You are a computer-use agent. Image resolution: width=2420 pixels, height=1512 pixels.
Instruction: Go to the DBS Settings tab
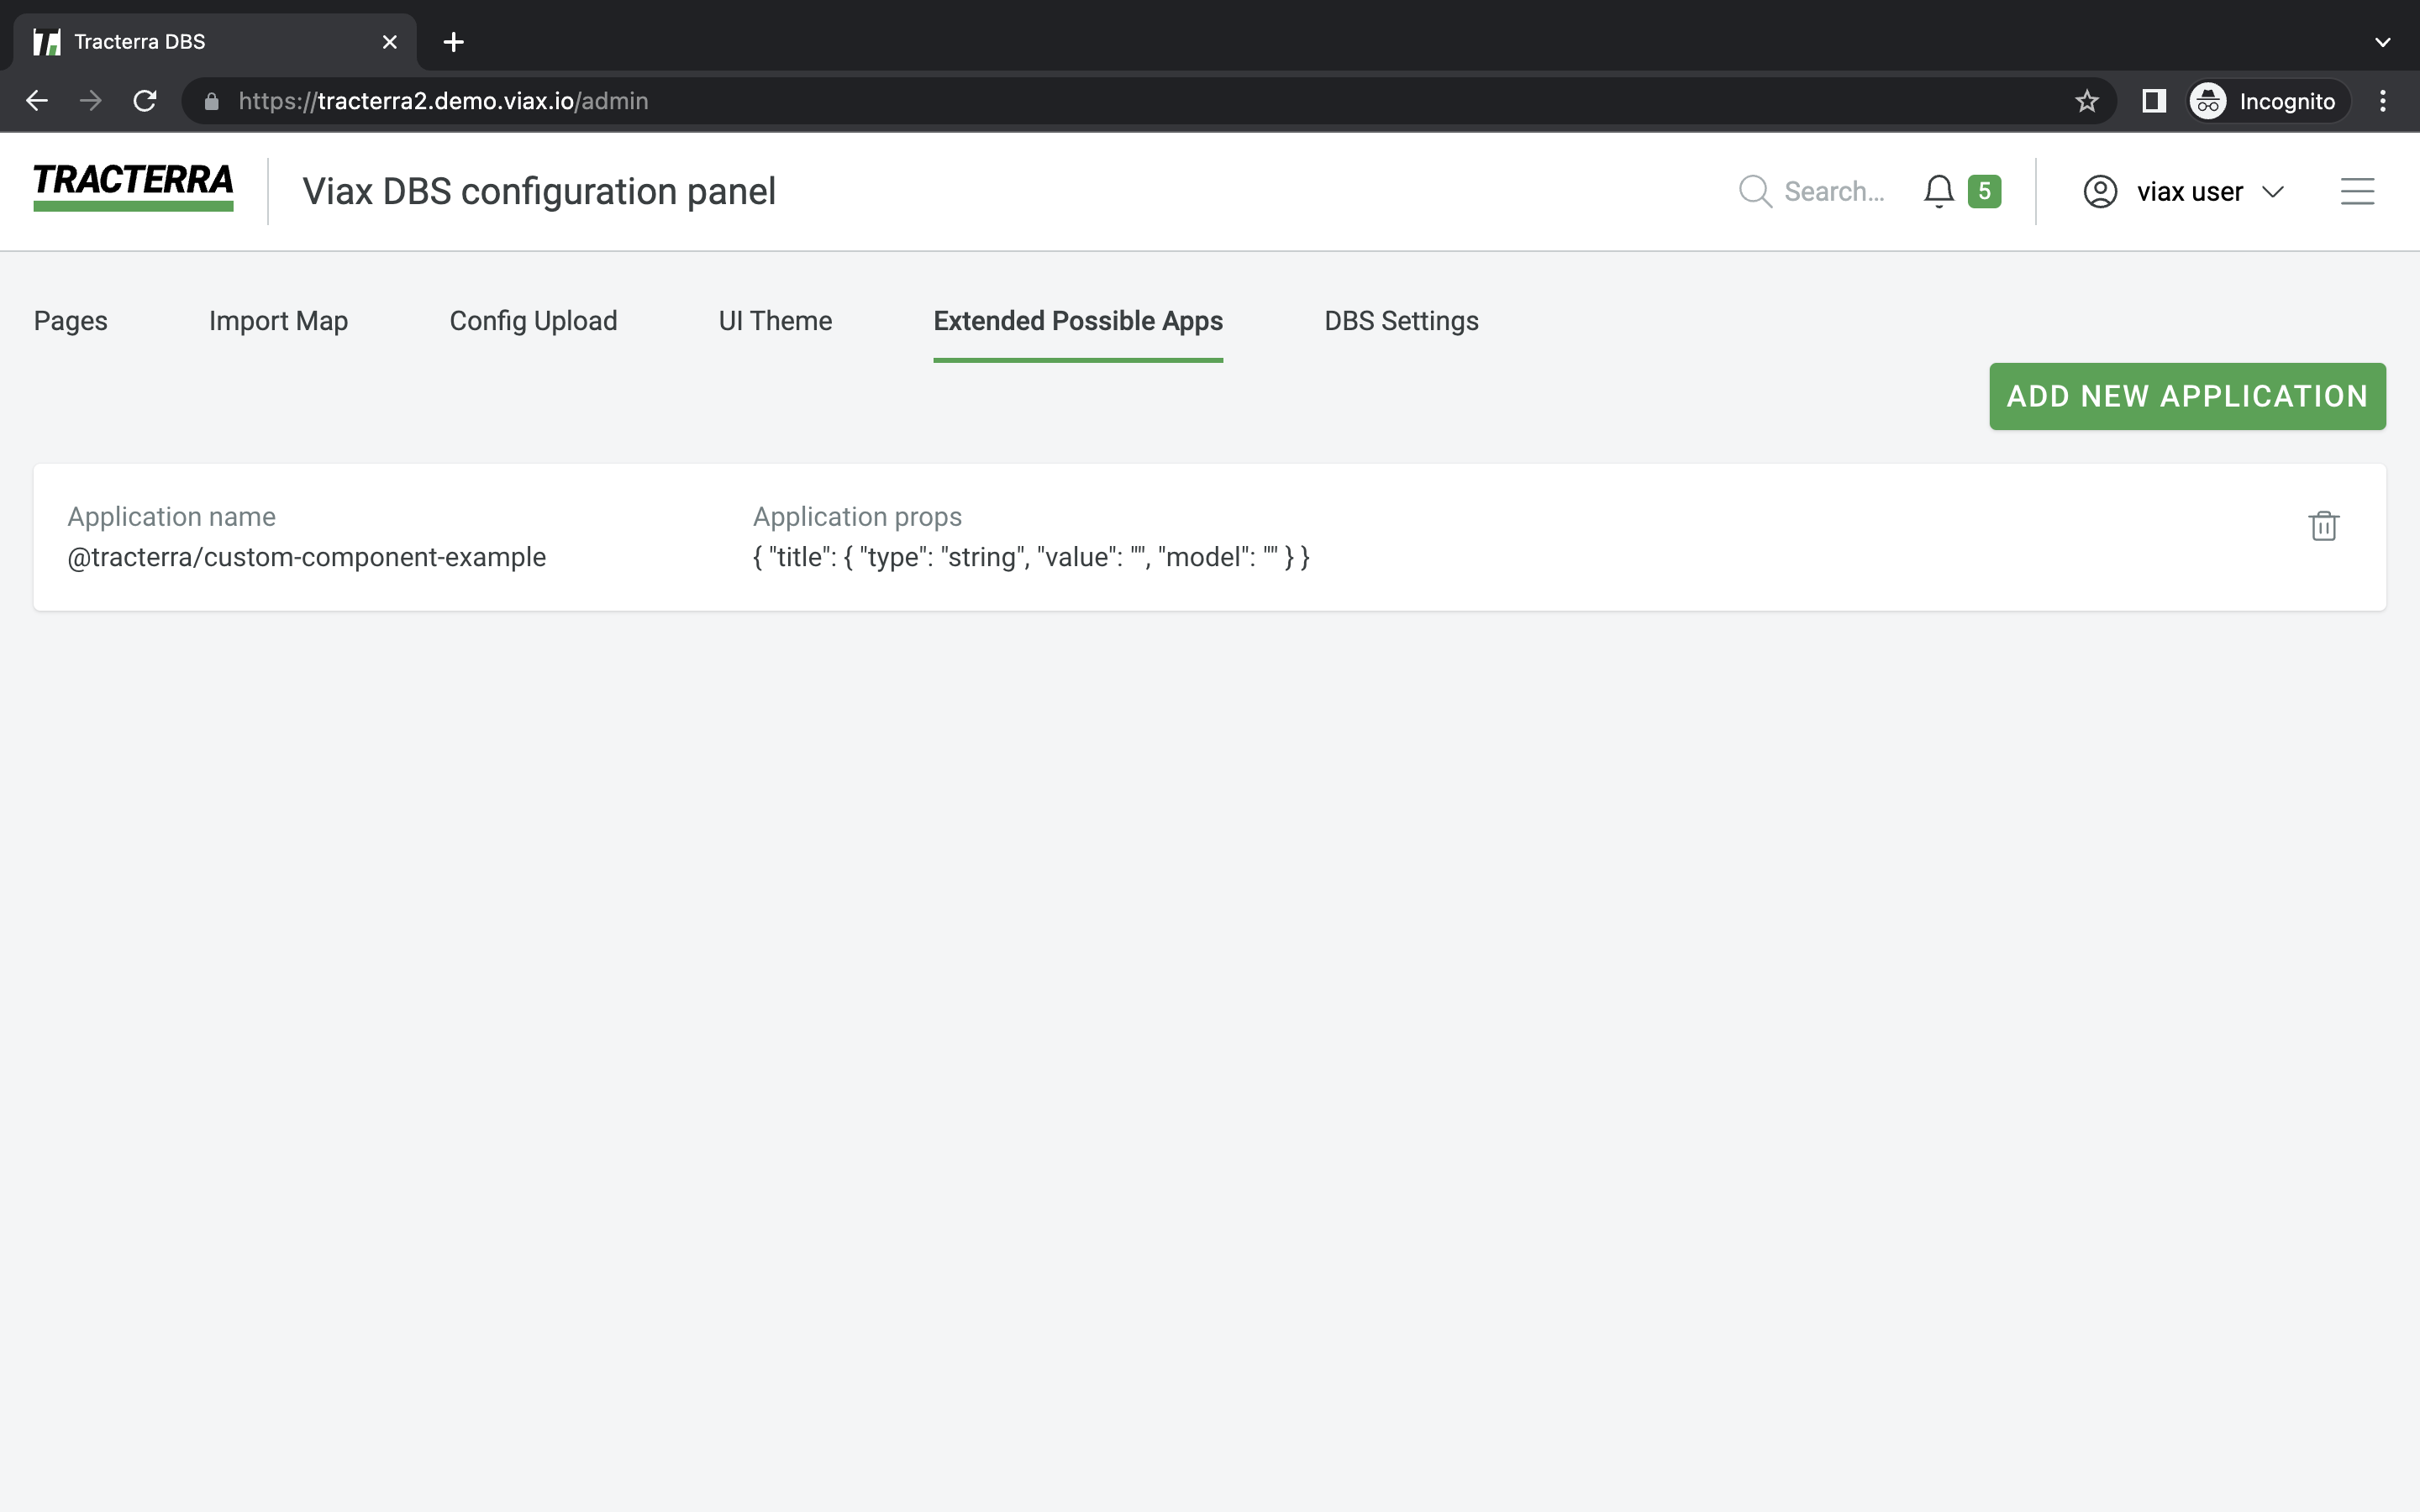1401,321
